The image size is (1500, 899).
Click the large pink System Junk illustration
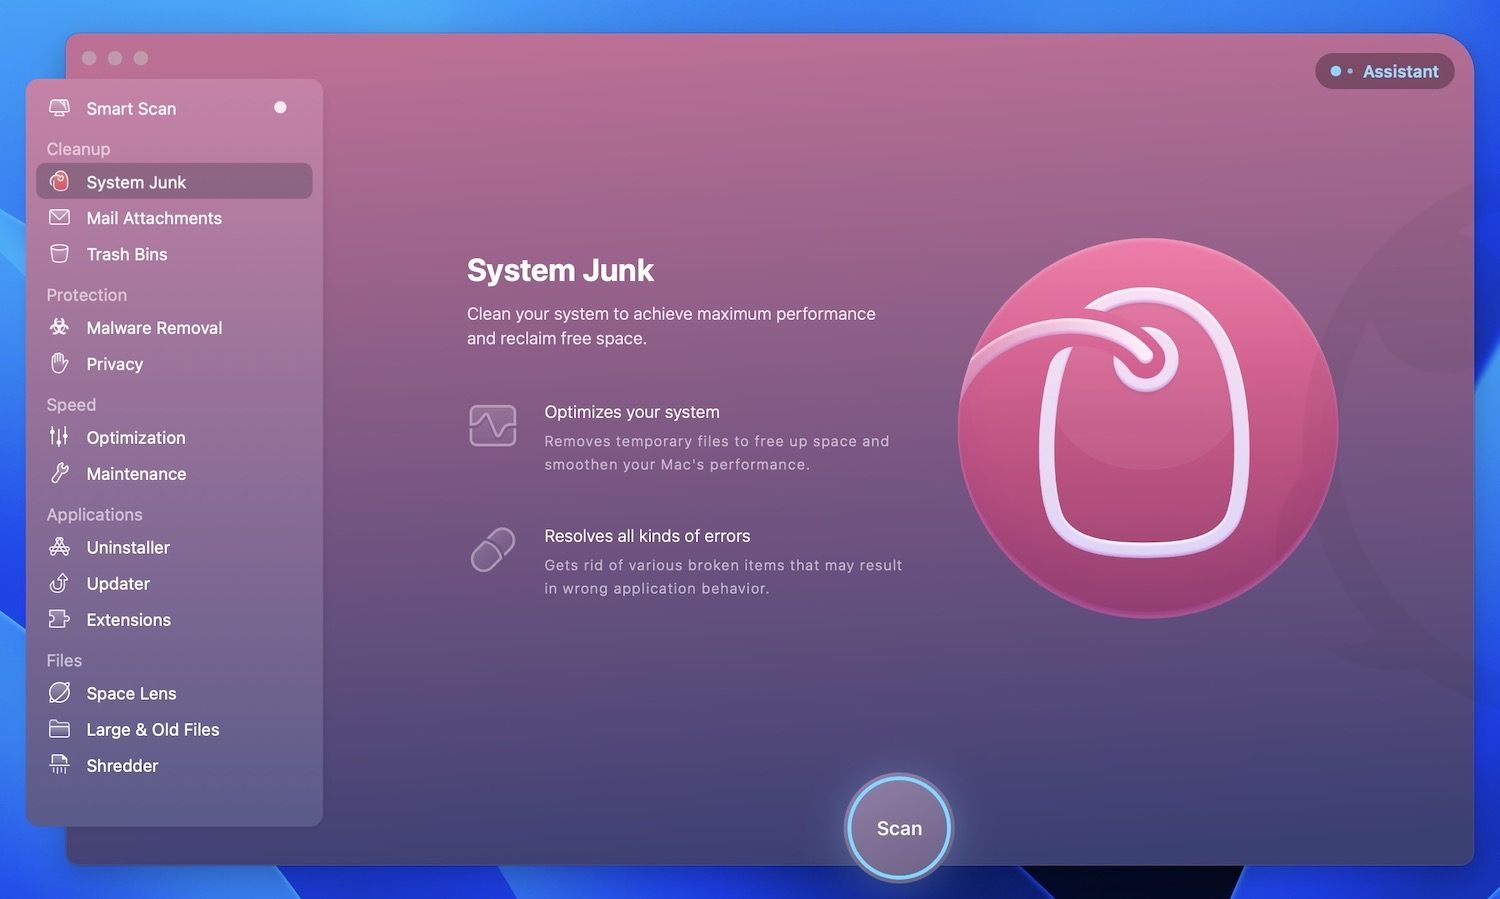coord(1147,427)
